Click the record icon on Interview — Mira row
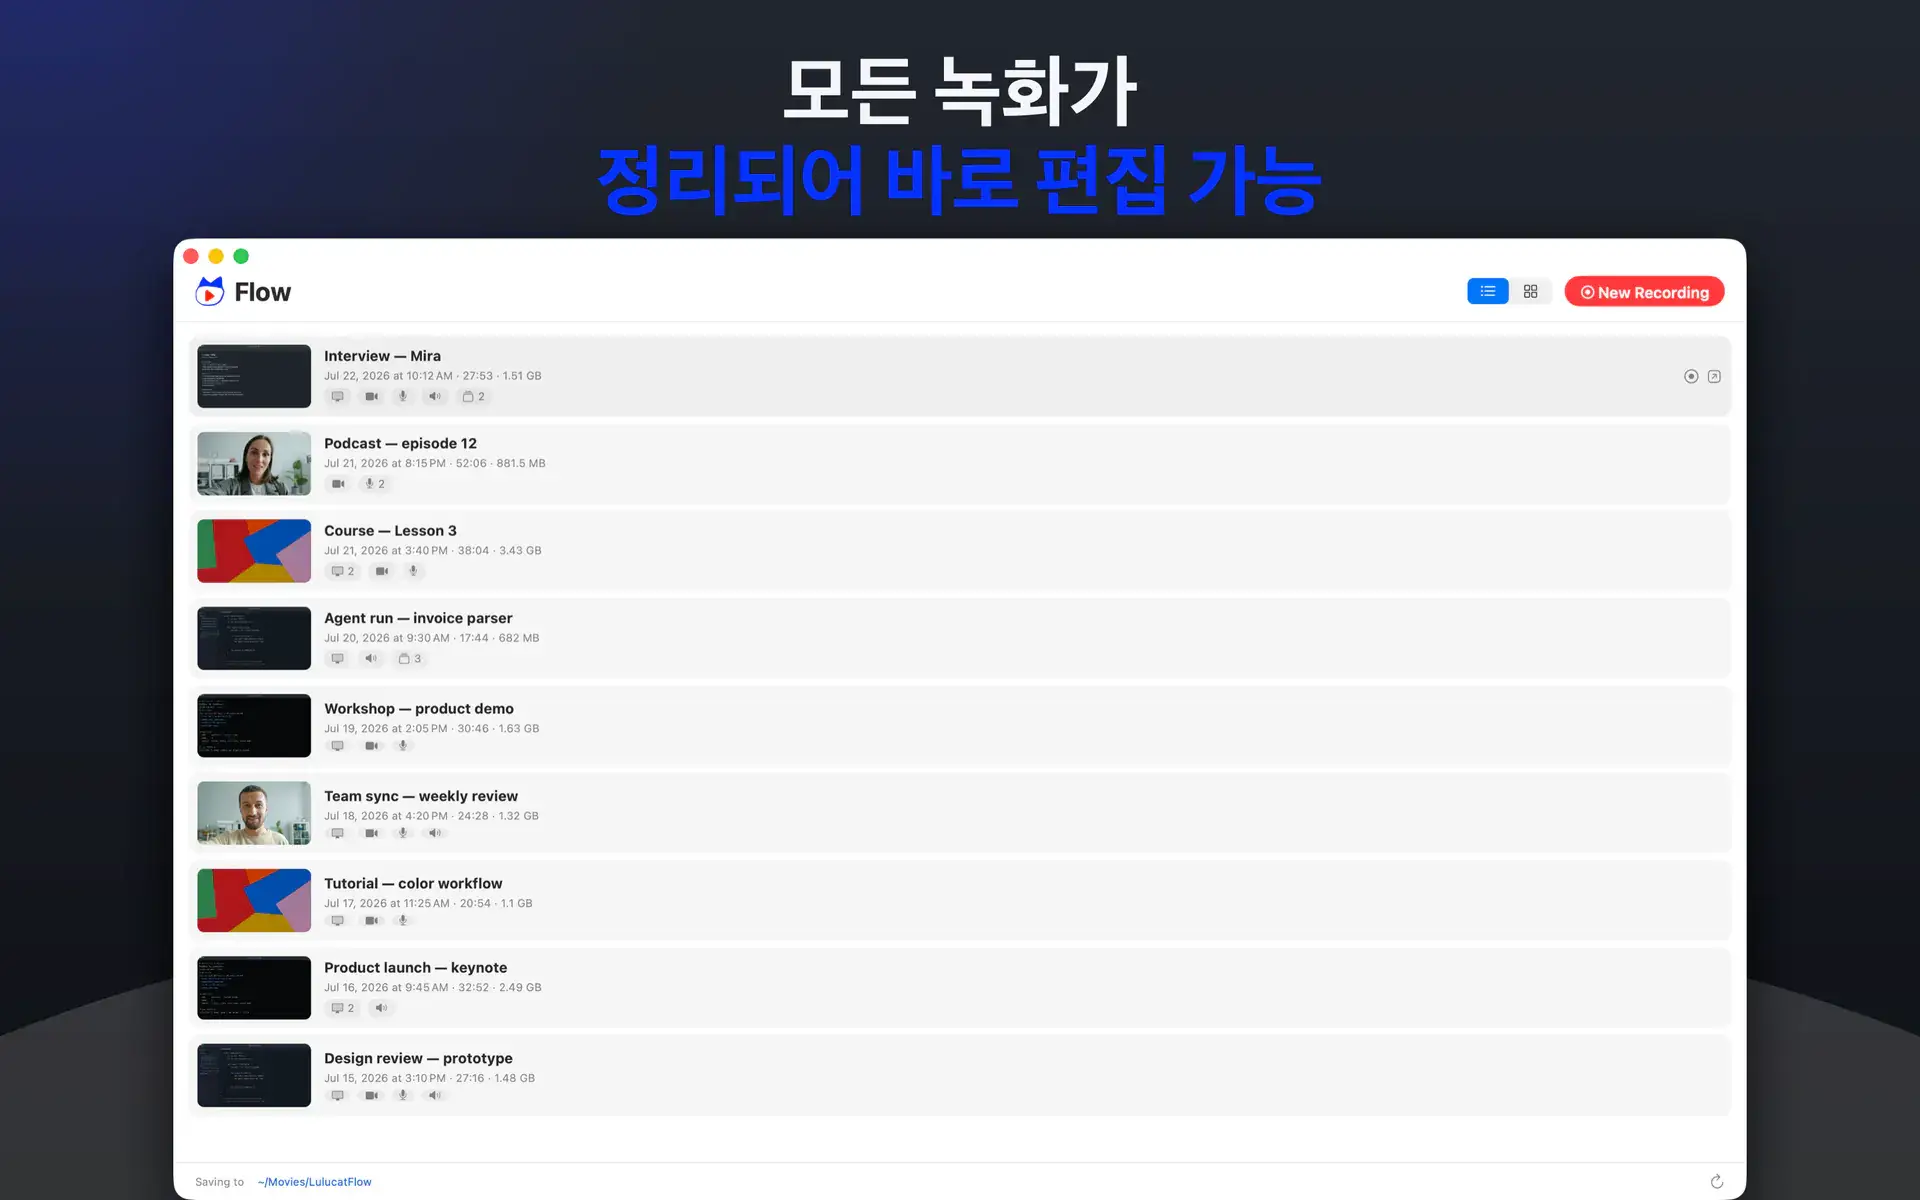The width and height of the screenshot is (1920, 1200). coord(1691,377)
